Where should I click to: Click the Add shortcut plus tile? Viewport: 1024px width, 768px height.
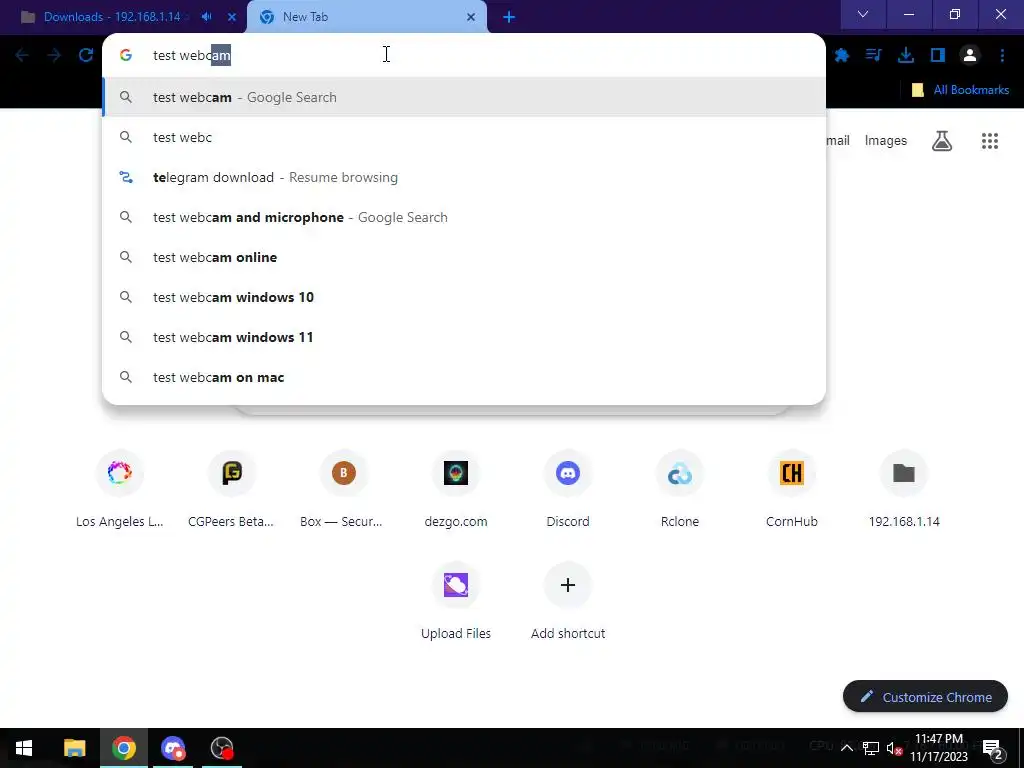(x=568, y=601)
